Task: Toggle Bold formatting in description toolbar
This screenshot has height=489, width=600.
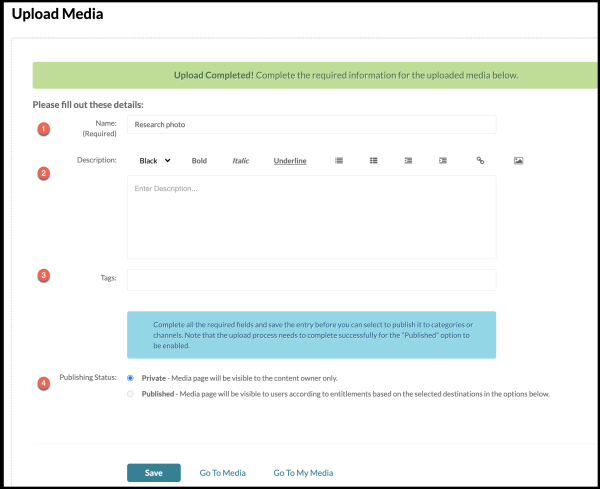Action: pos(199,161)
